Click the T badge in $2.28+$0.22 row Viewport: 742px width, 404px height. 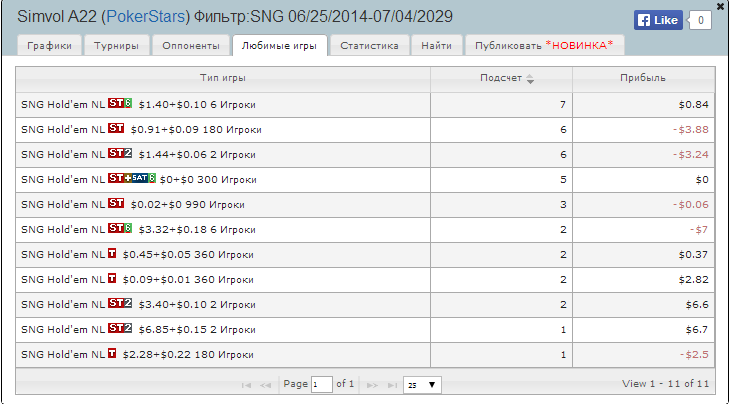tap(112, 353)
